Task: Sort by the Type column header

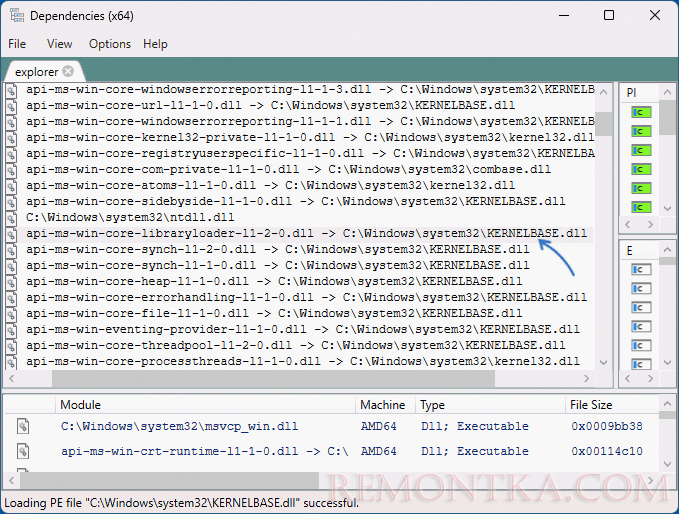Action: click(x=490, y=405)
